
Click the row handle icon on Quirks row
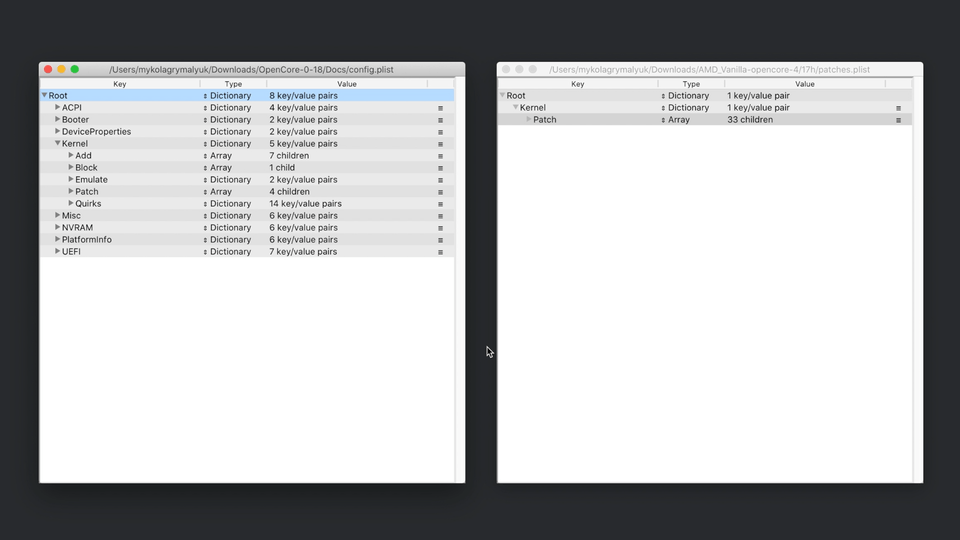440,204
